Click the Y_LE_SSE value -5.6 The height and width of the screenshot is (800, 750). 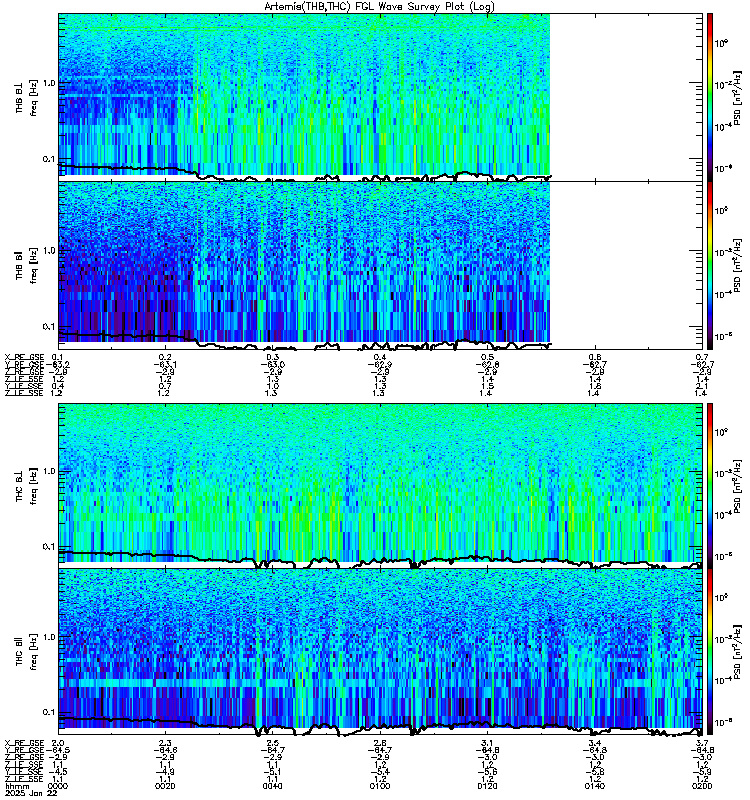[x=488, y=771]
